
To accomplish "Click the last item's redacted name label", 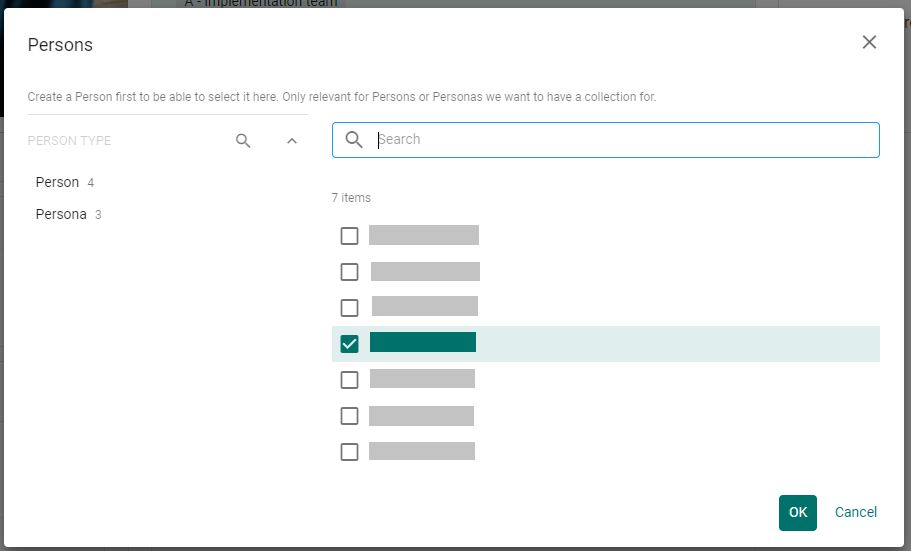I will coord(422,451).
